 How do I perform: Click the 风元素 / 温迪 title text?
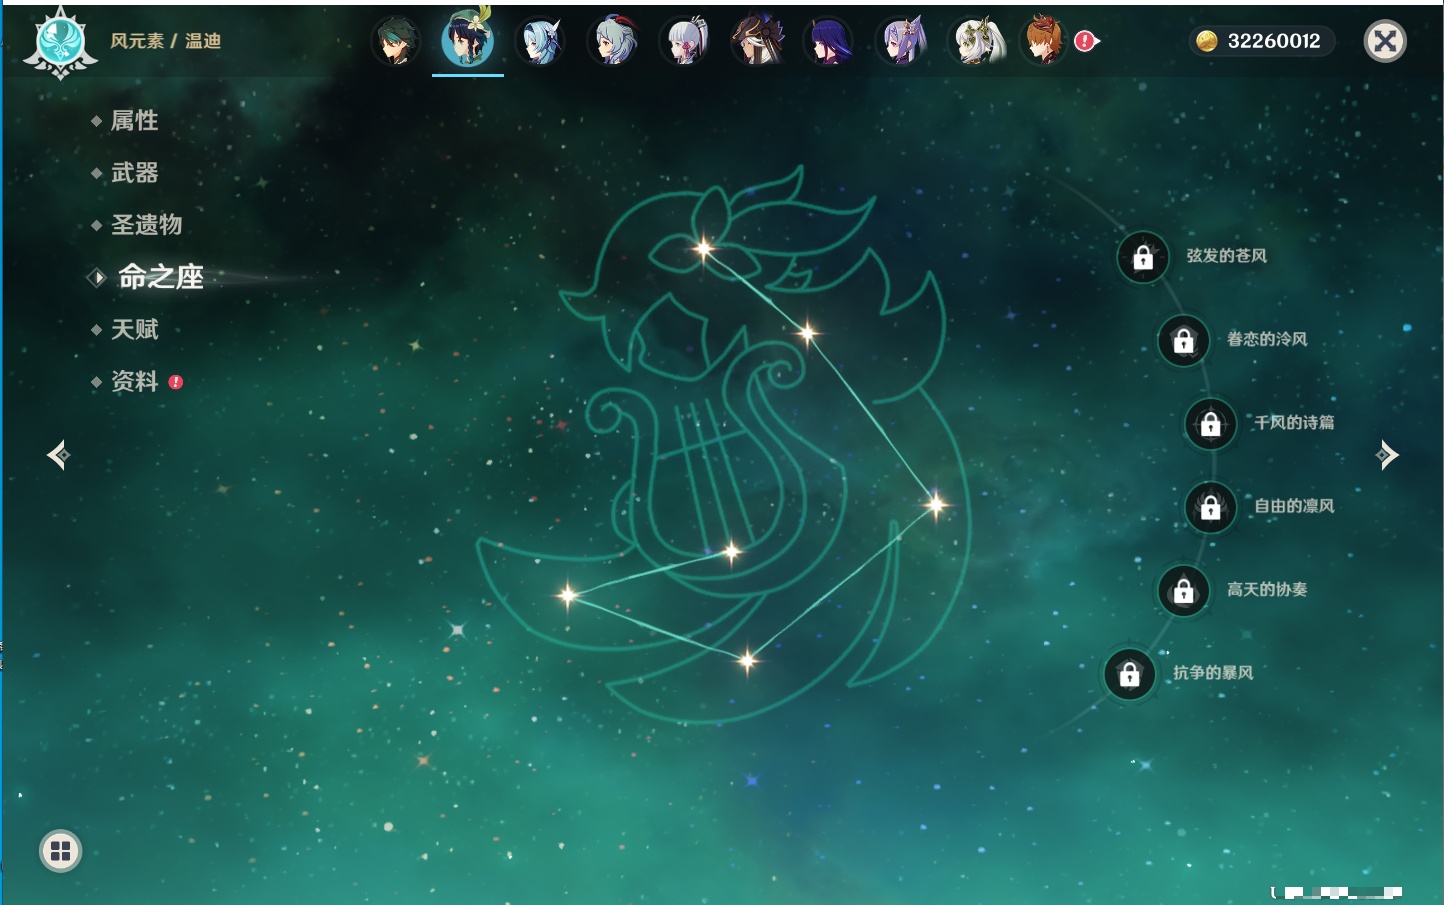(x=165, y=41)
